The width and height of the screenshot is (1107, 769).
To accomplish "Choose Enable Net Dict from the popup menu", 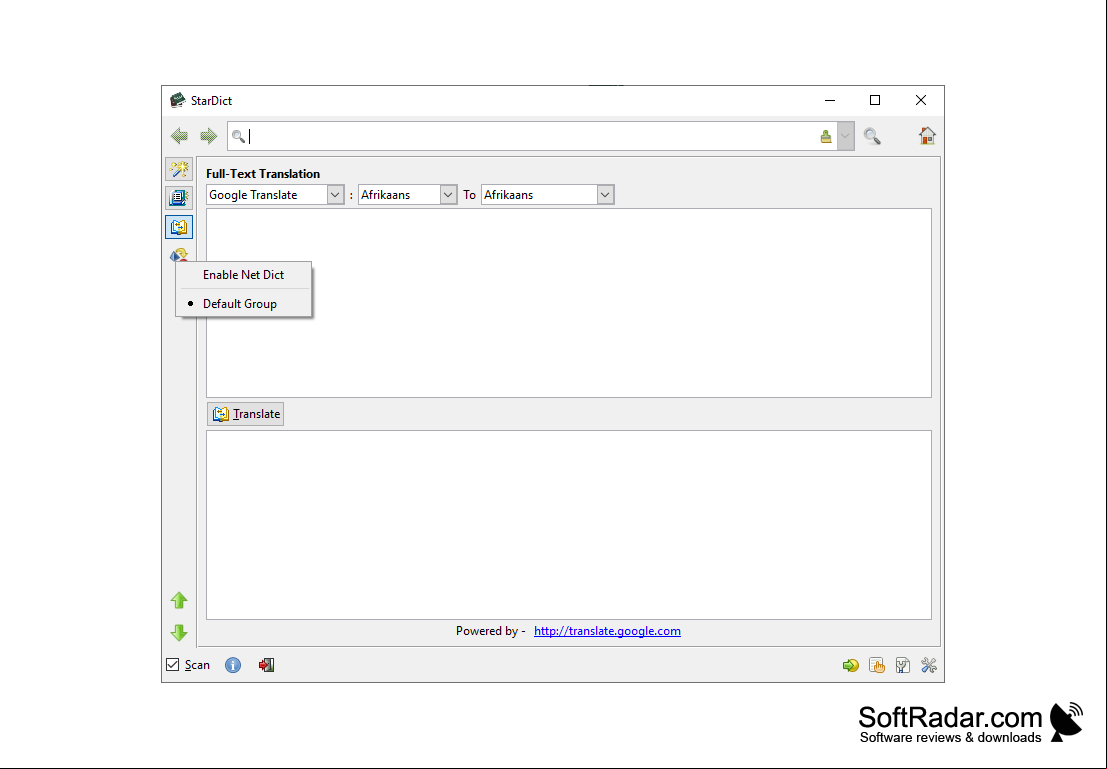I will pyautogui.click(x=244, y=275).
